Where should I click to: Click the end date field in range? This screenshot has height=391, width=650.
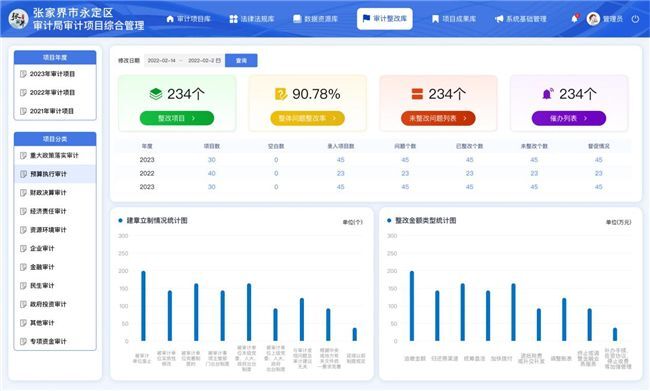[201, 61]
